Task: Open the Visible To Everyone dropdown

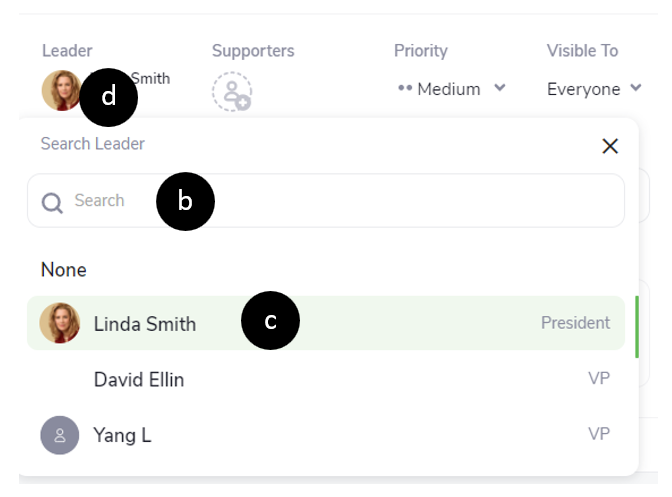Action: 594,89
